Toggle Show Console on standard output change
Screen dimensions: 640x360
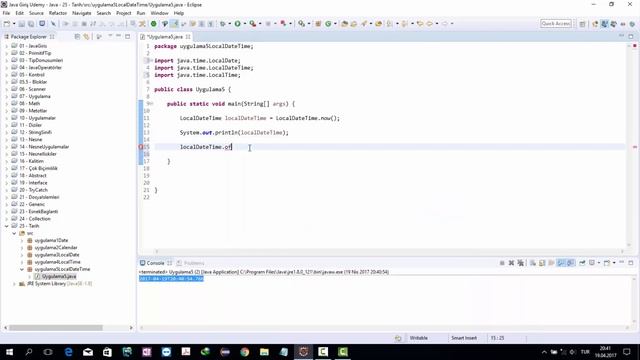(x=561, y=263)
